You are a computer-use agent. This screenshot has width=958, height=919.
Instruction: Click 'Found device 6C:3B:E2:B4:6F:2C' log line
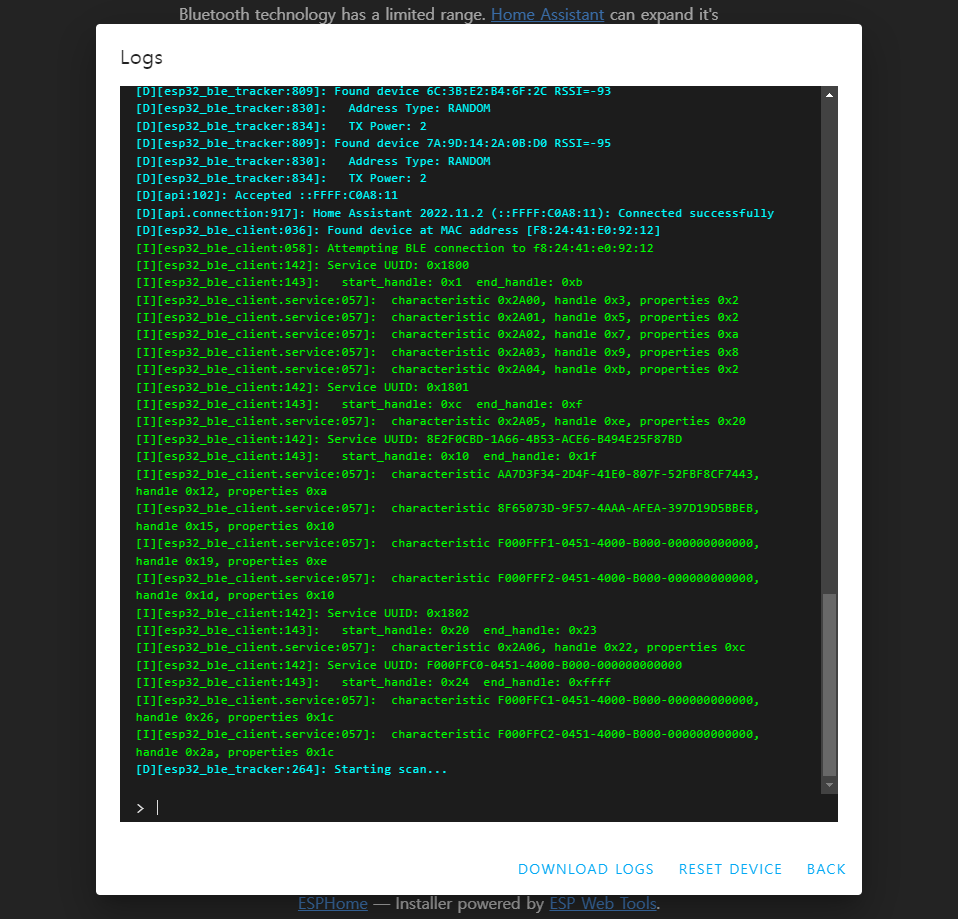click(x=373, y=91)
